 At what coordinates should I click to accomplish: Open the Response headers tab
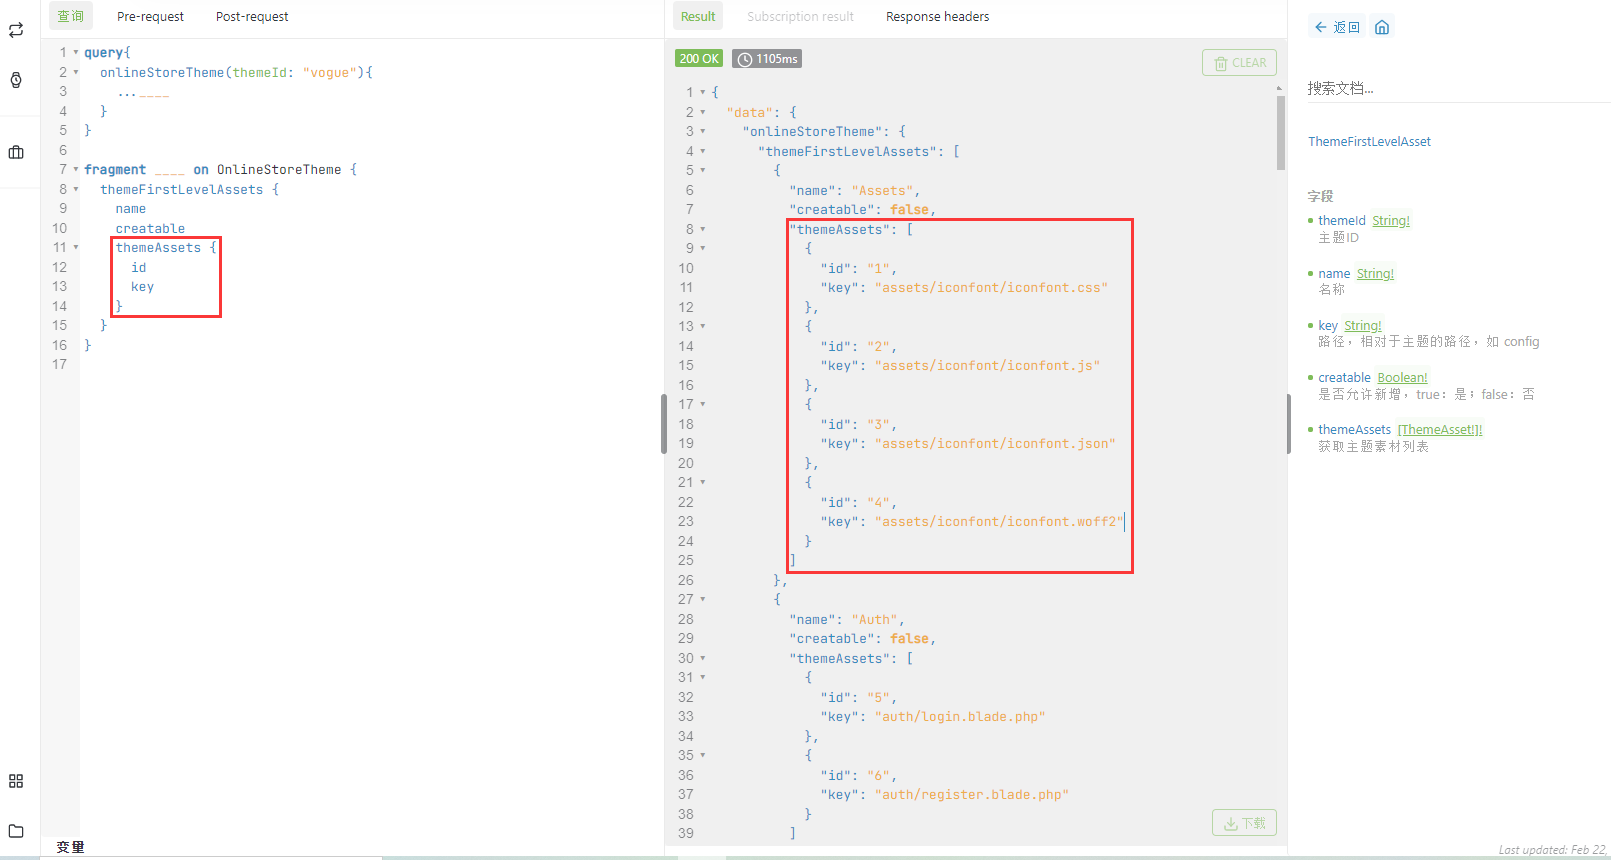tap(937, 17)
